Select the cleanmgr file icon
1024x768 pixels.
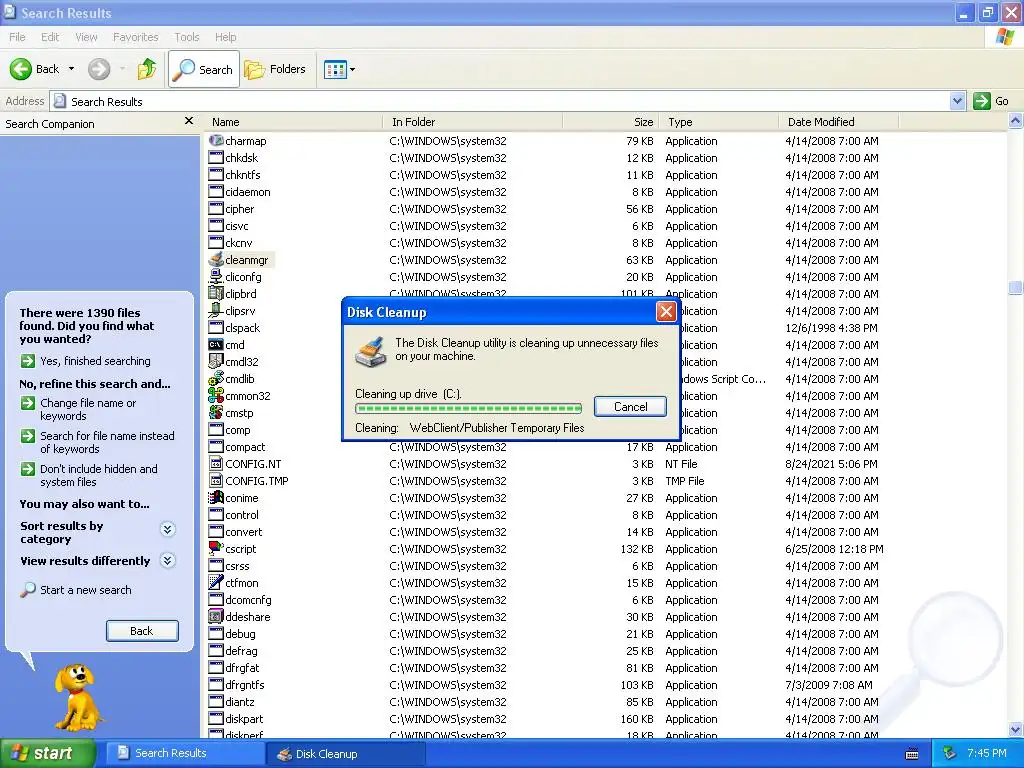pos(216,259)
